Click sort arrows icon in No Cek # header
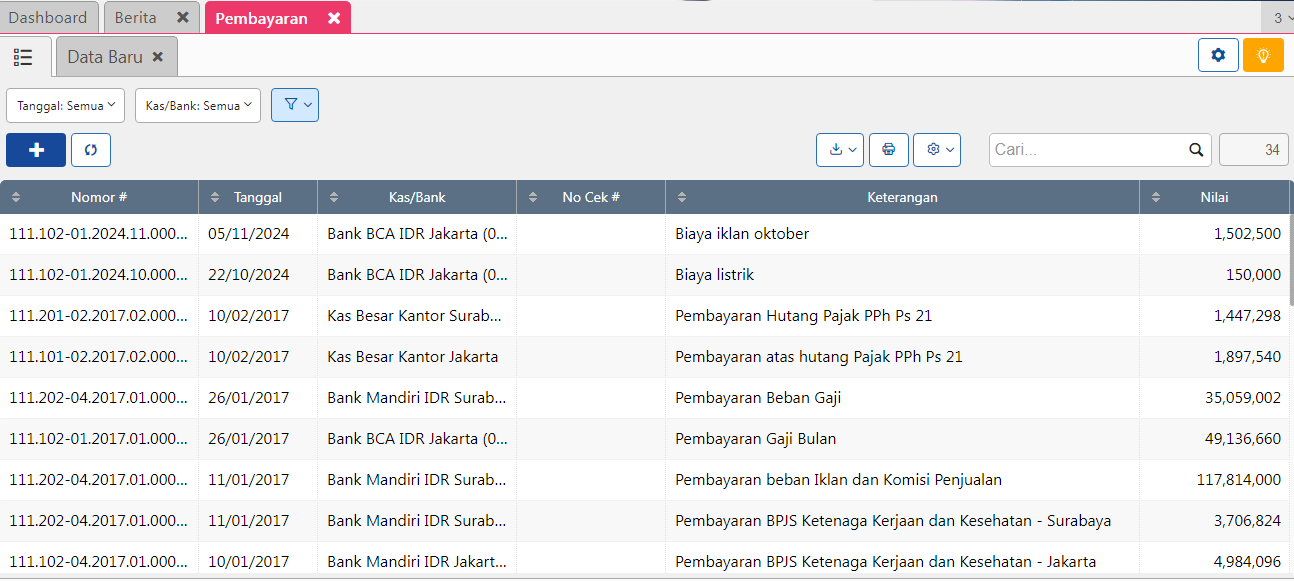 [x=533, y=198]
